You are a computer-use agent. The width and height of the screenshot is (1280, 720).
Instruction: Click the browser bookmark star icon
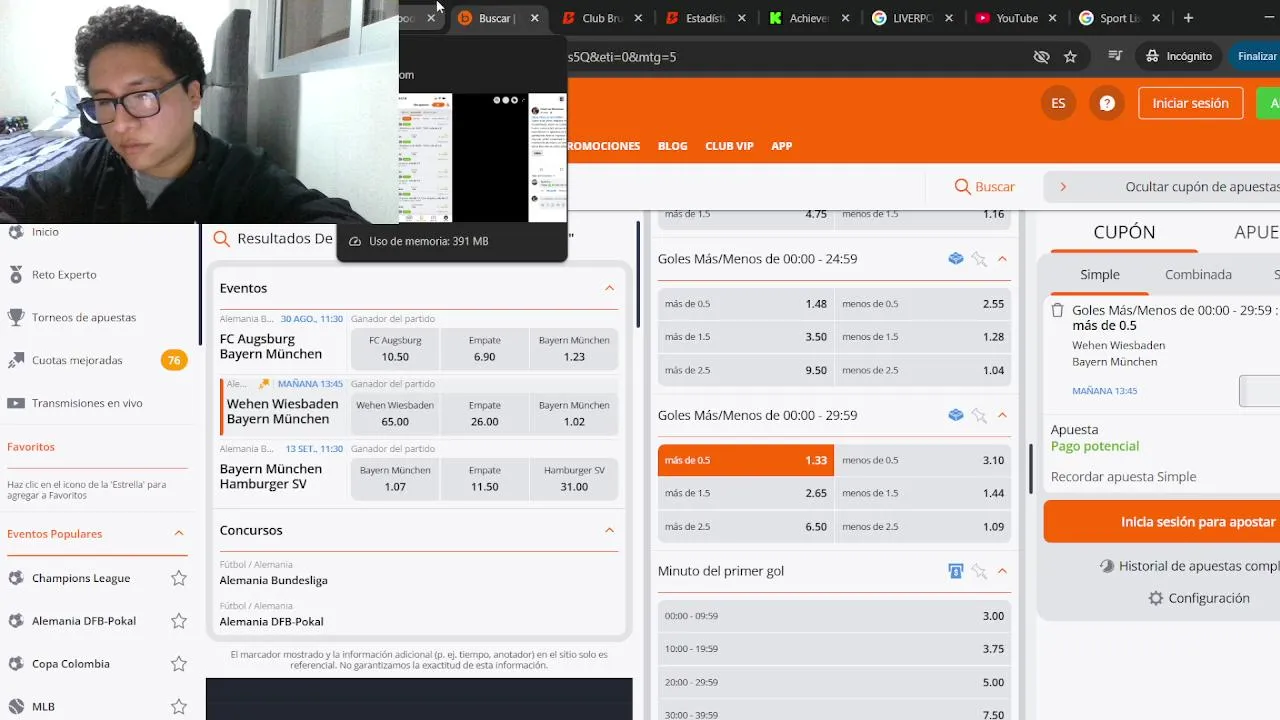coord(1070,57)
